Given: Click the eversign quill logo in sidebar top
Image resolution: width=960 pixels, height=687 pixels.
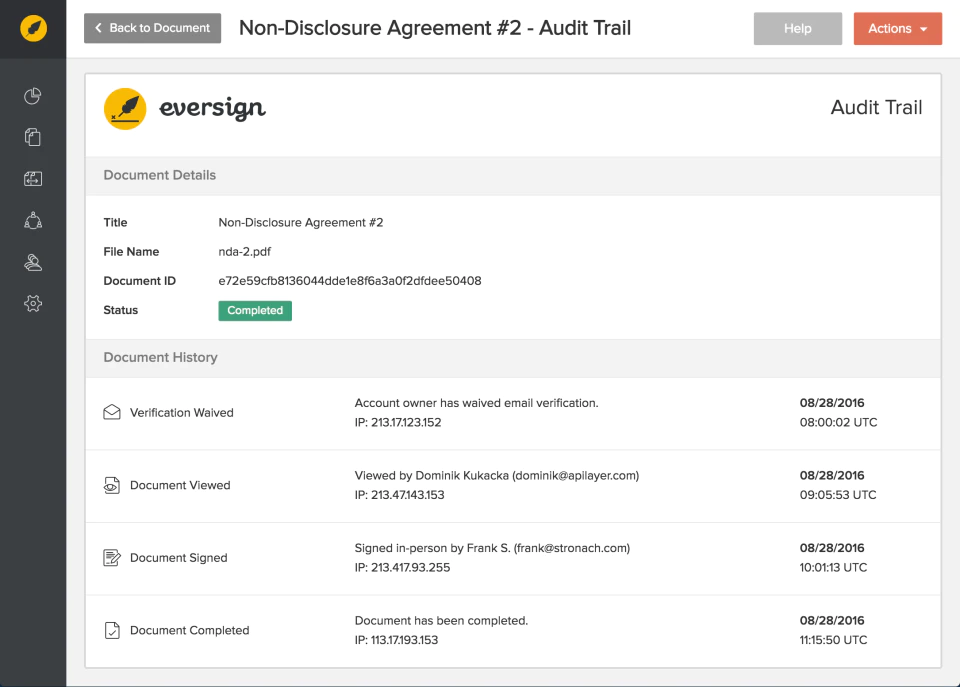Looking at the screenshot, I should 33,28.
